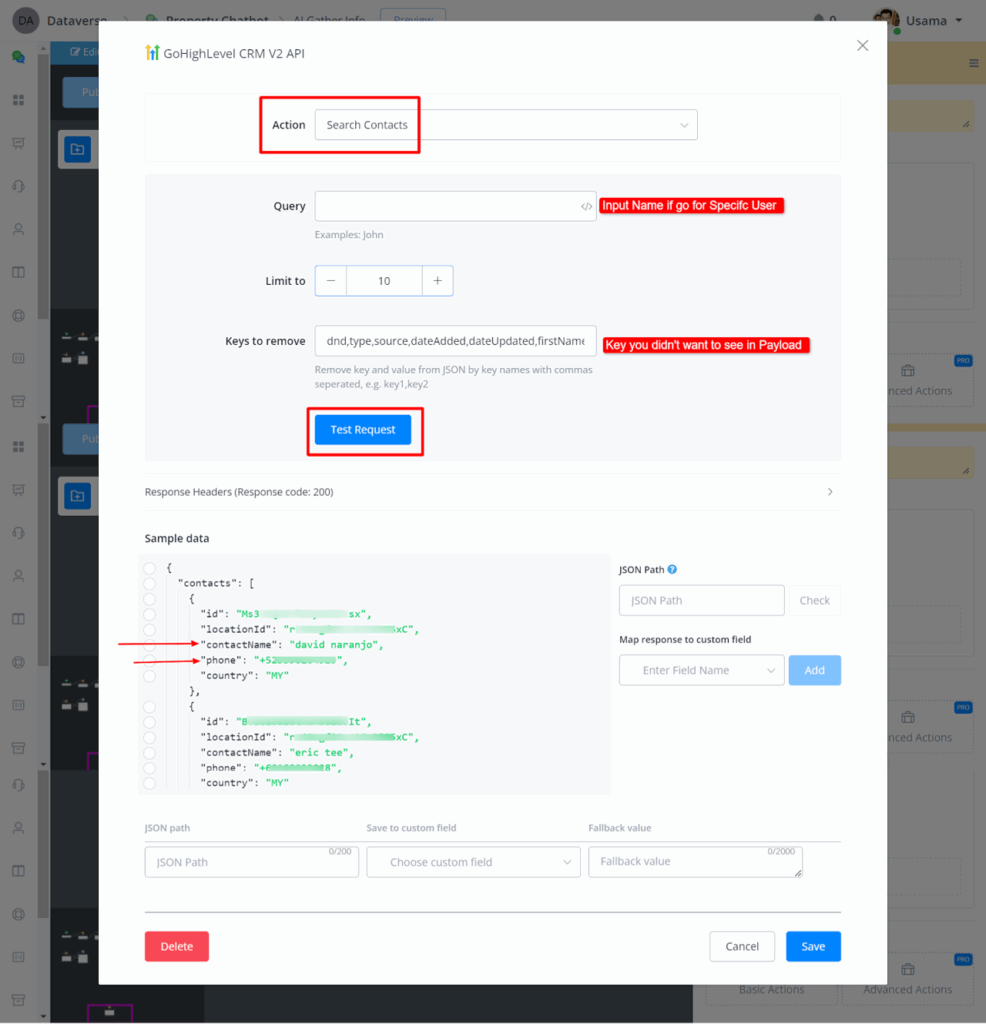Viewport: 986px width, 1024px height.
Task: Open the Choose custom field dropdown
Action: coord(473,862)
